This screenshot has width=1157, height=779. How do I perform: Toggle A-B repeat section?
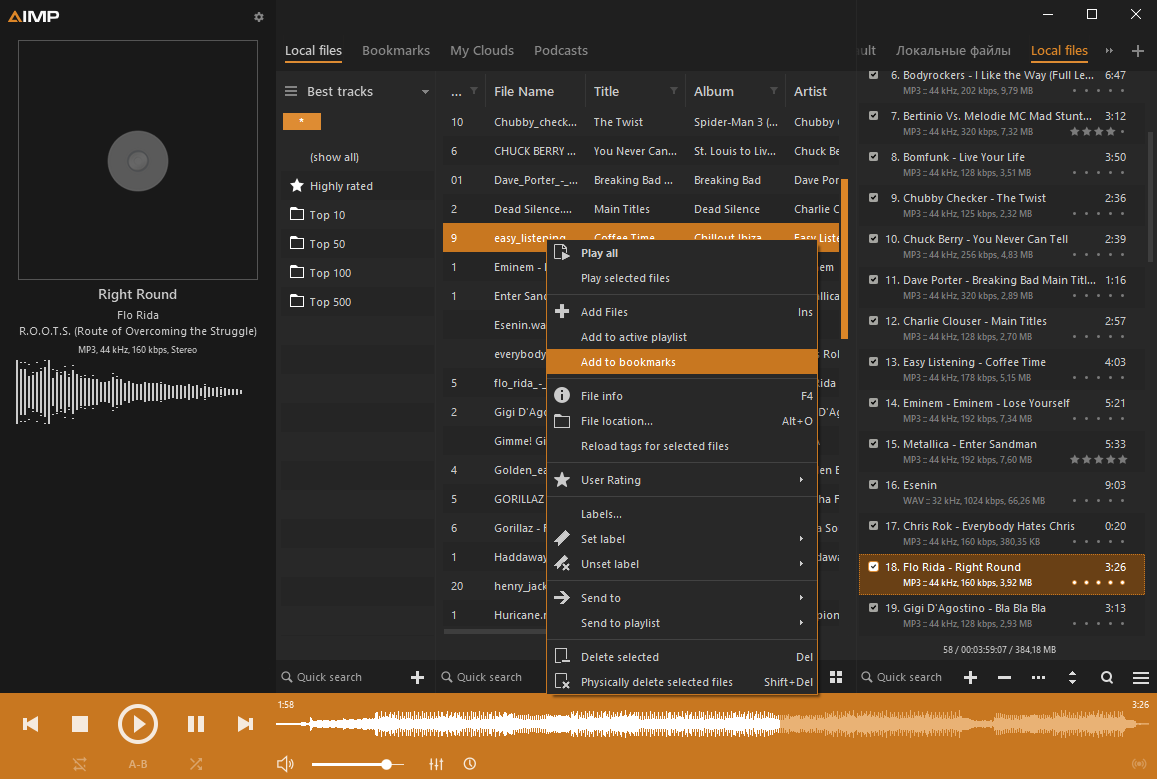click(138, 764)
